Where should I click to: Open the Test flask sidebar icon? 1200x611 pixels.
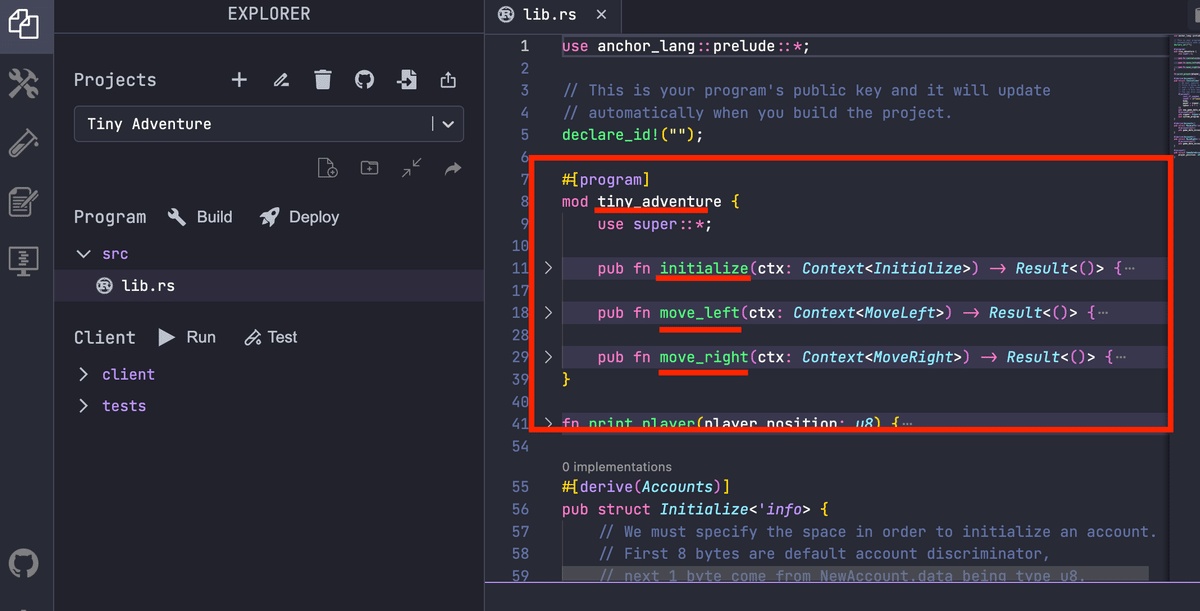pos(23,143)
